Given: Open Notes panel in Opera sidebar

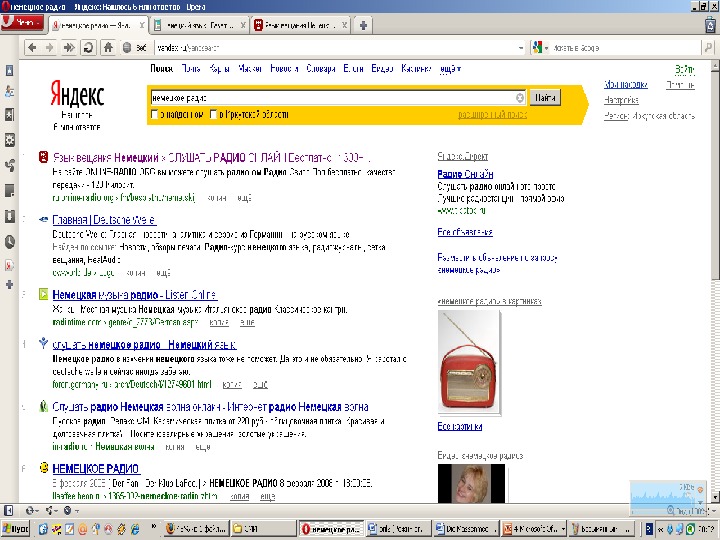Looking at the screenshot, I should (x=9, y=190).
